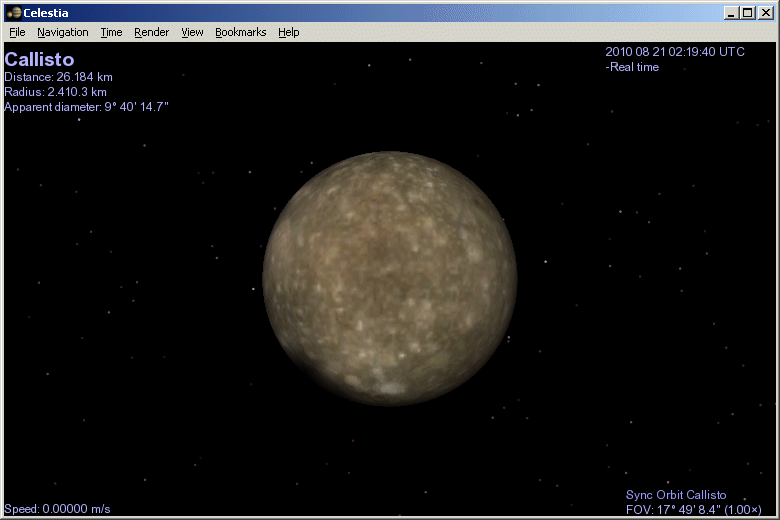Open the Bookmarks menu

point(240,32)
